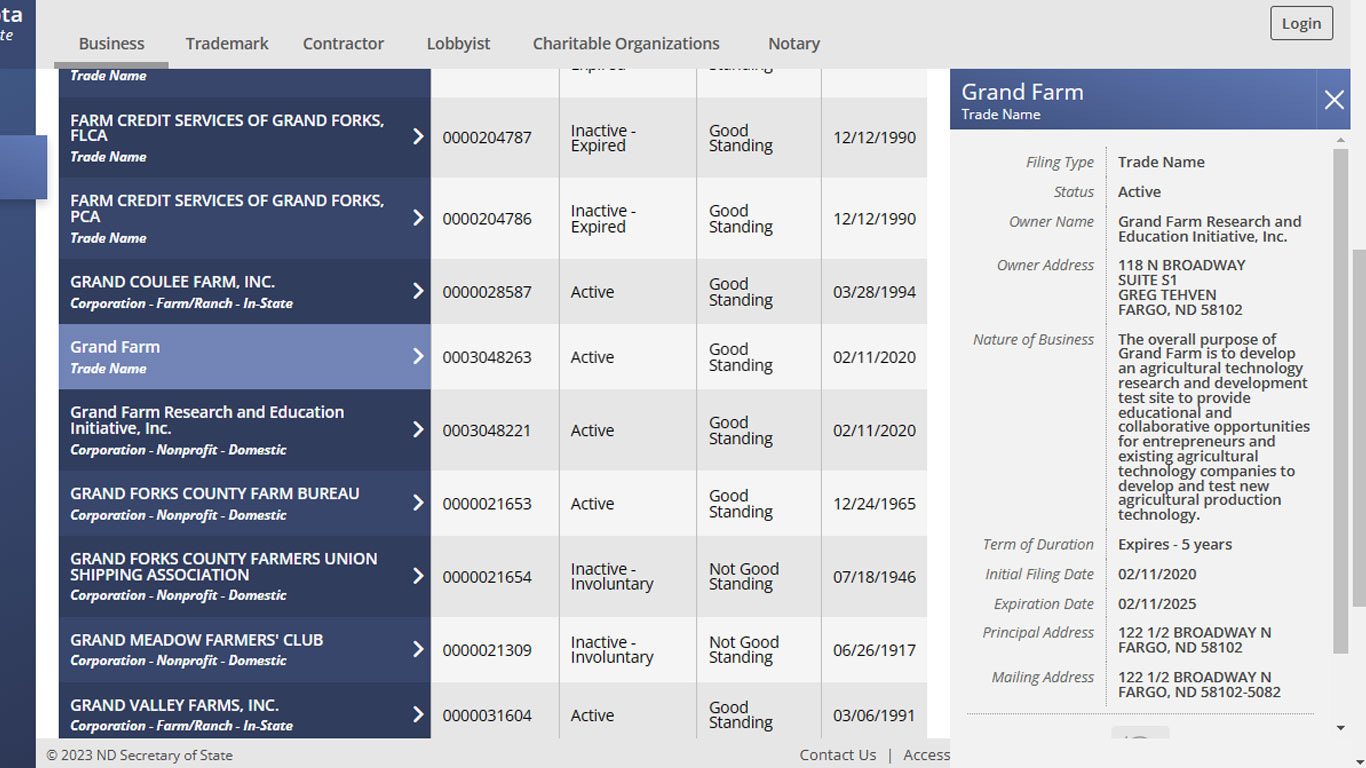Screen dimensions: 1366x768
Task: Click Expiration Date 02/11/2025 value
Action: pos(1157,604)
